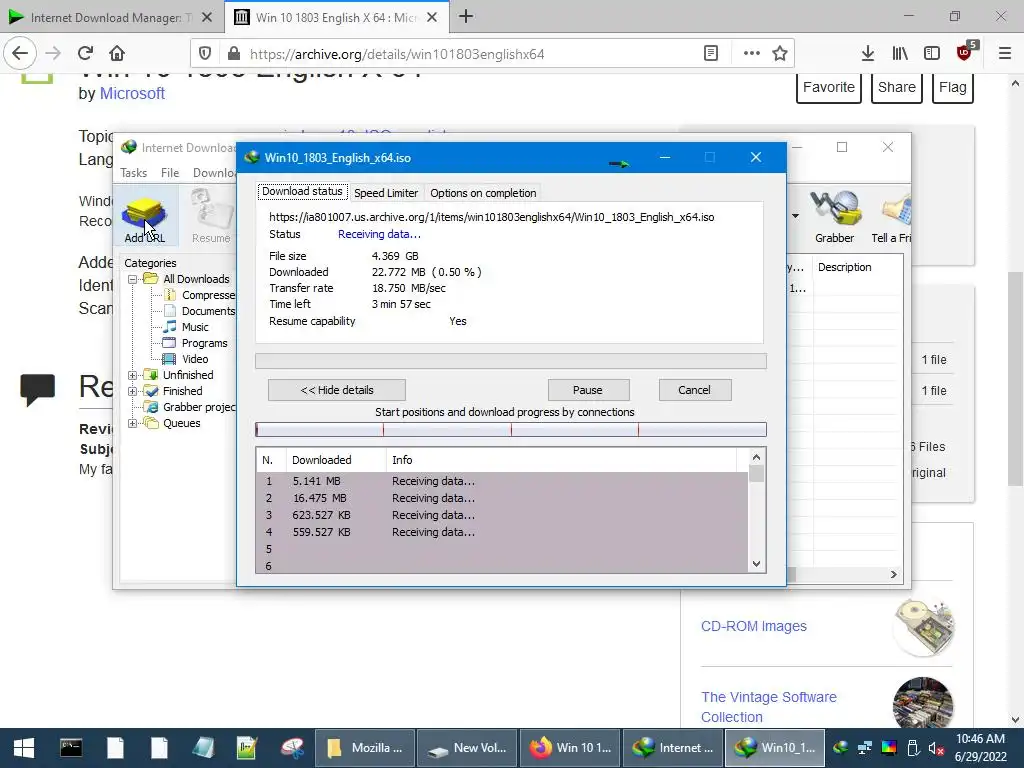Screen dimensions: 1024x768
Task: Collapse the All Downloads tree node
Action: (x=133, y=279)
